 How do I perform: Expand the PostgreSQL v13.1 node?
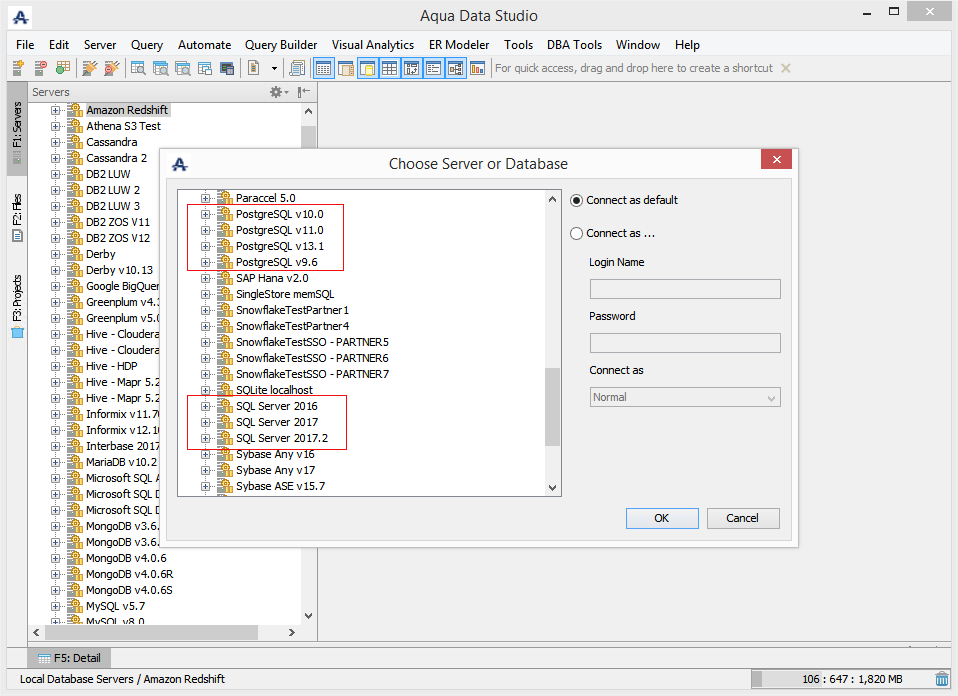[x=206, y=246]
